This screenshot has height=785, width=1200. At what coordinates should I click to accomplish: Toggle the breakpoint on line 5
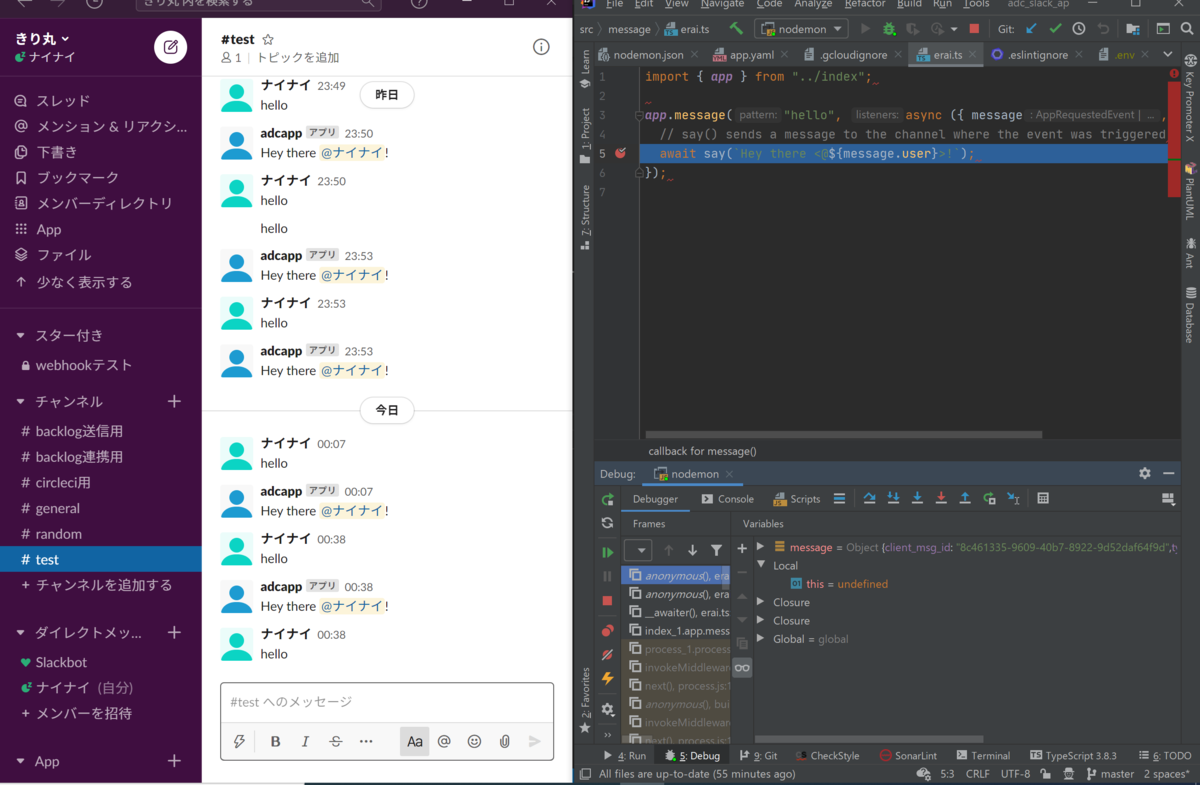point(620,153)
